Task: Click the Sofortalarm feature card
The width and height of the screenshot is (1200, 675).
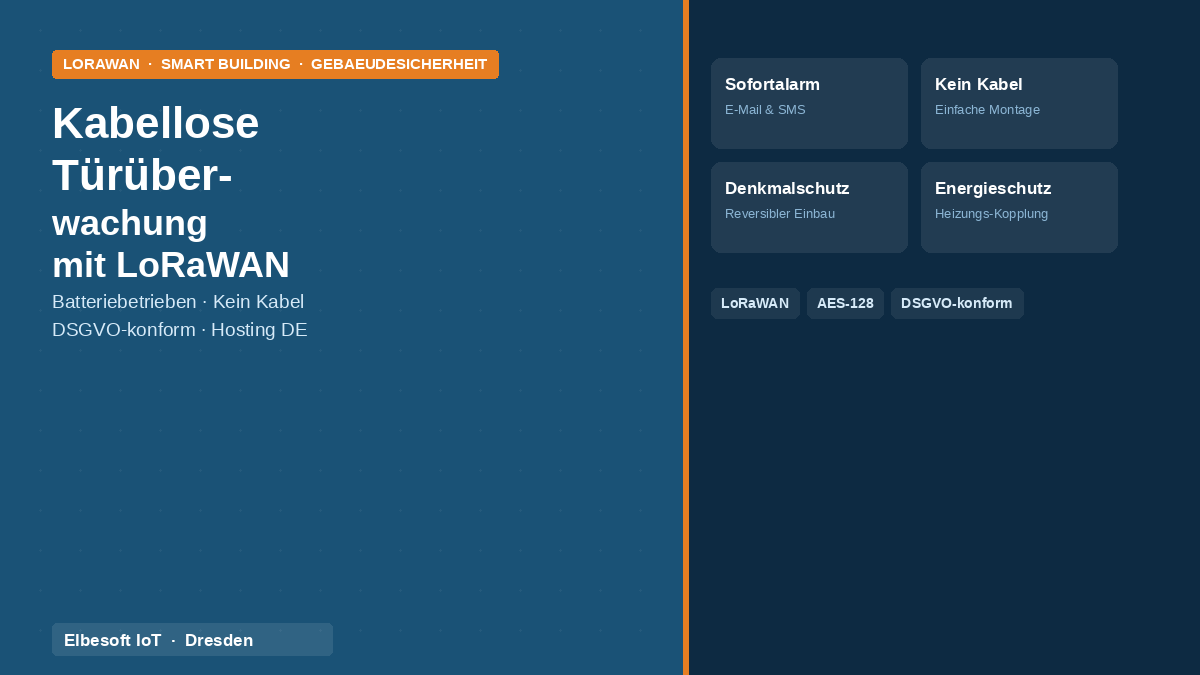Action: tap(809, 103)
